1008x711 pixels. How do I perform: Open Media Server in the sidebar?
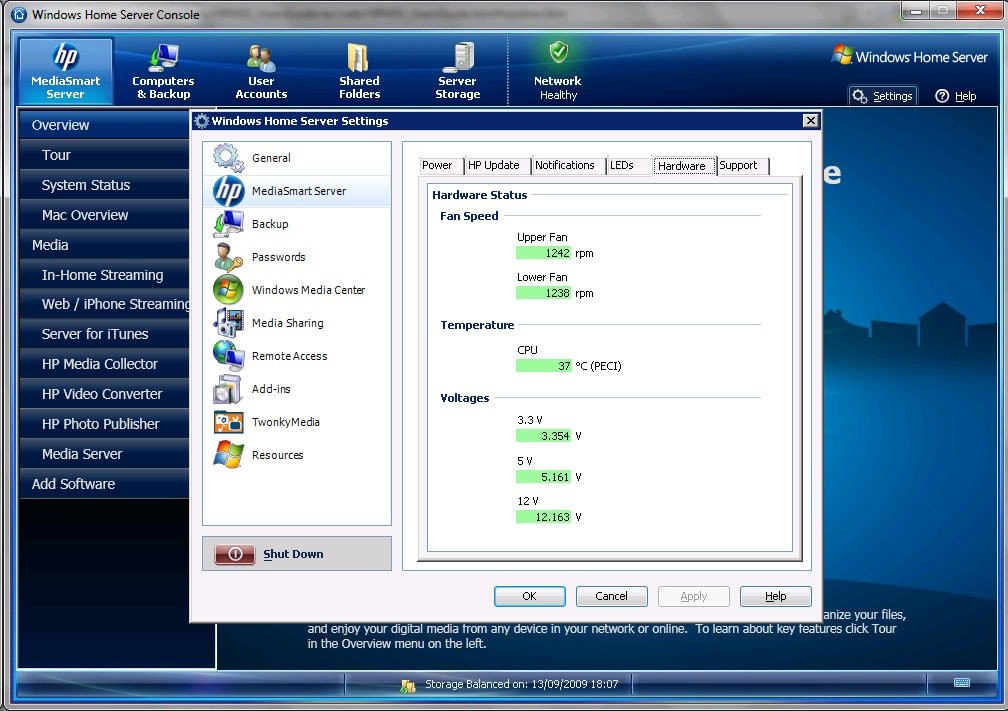pos(104,454)
